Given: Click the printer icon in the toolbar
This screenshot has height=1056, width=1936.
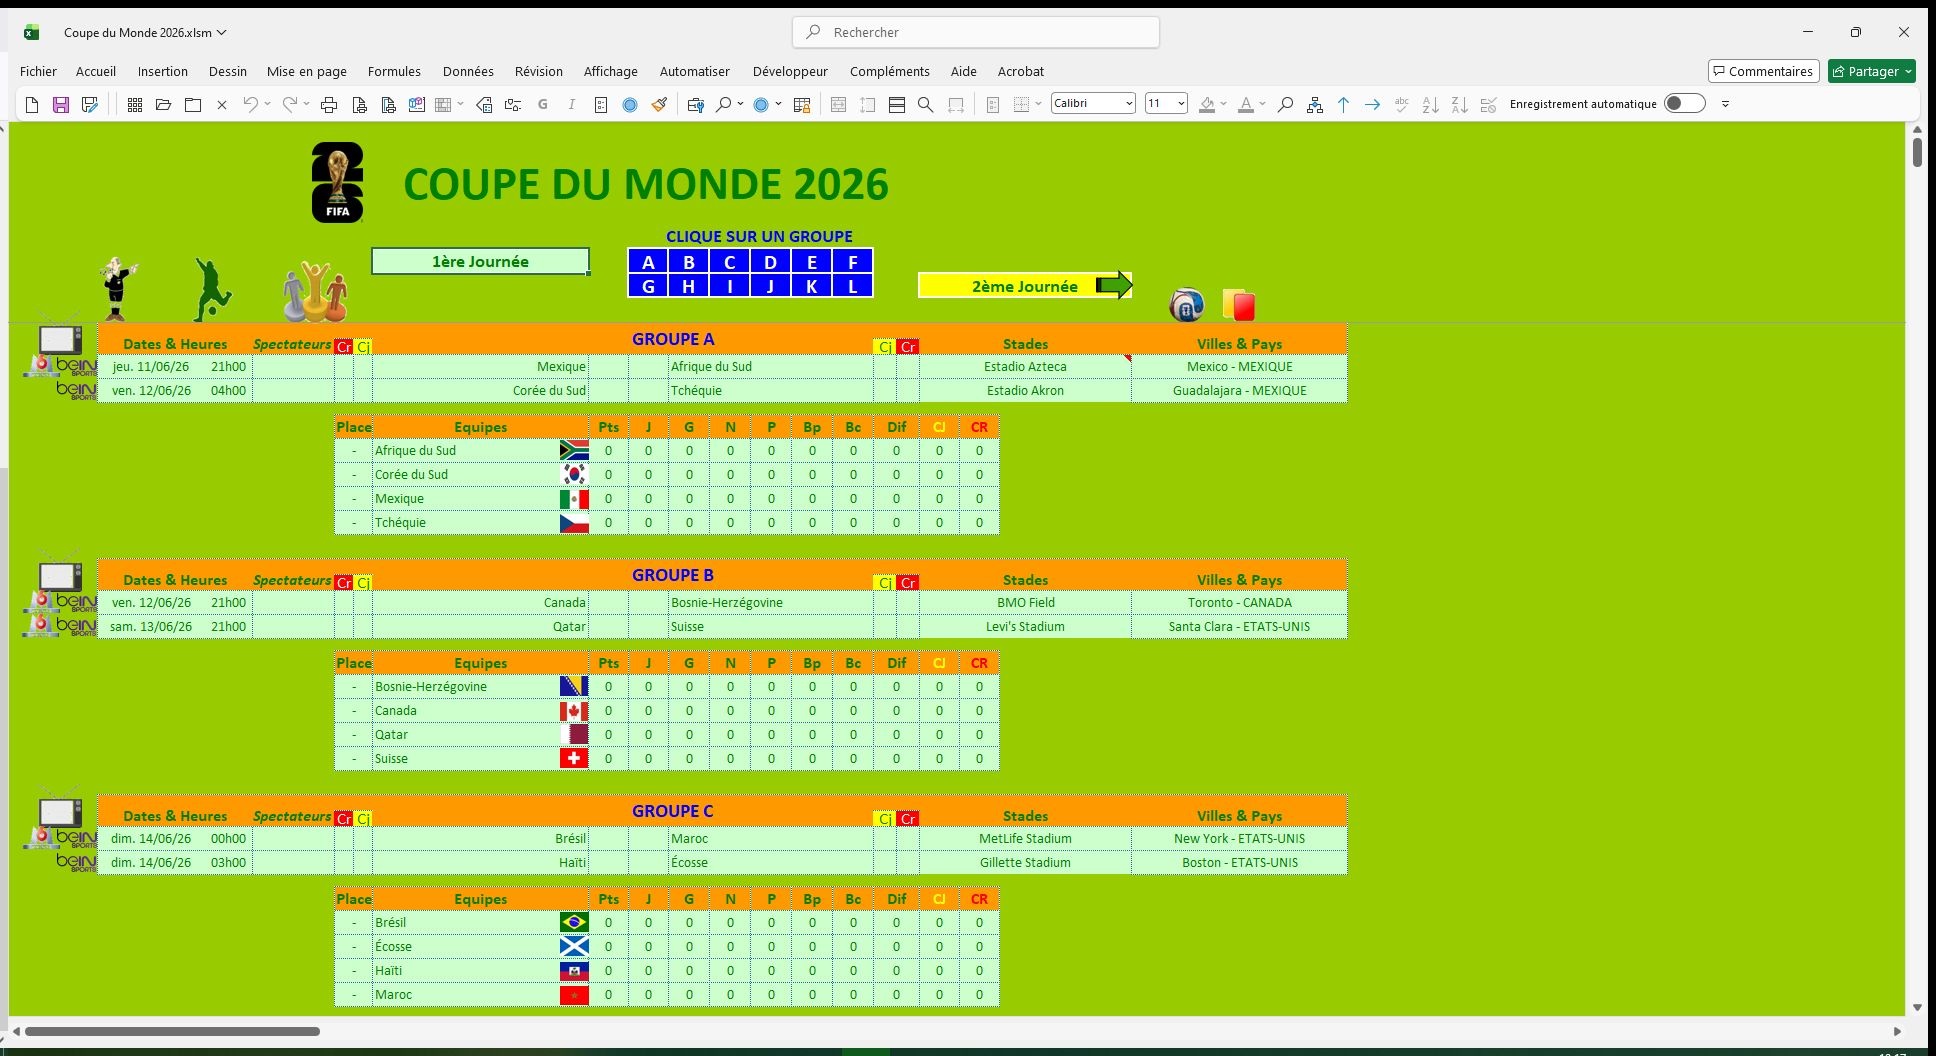Looking at the screenshot, I should 329,105.
